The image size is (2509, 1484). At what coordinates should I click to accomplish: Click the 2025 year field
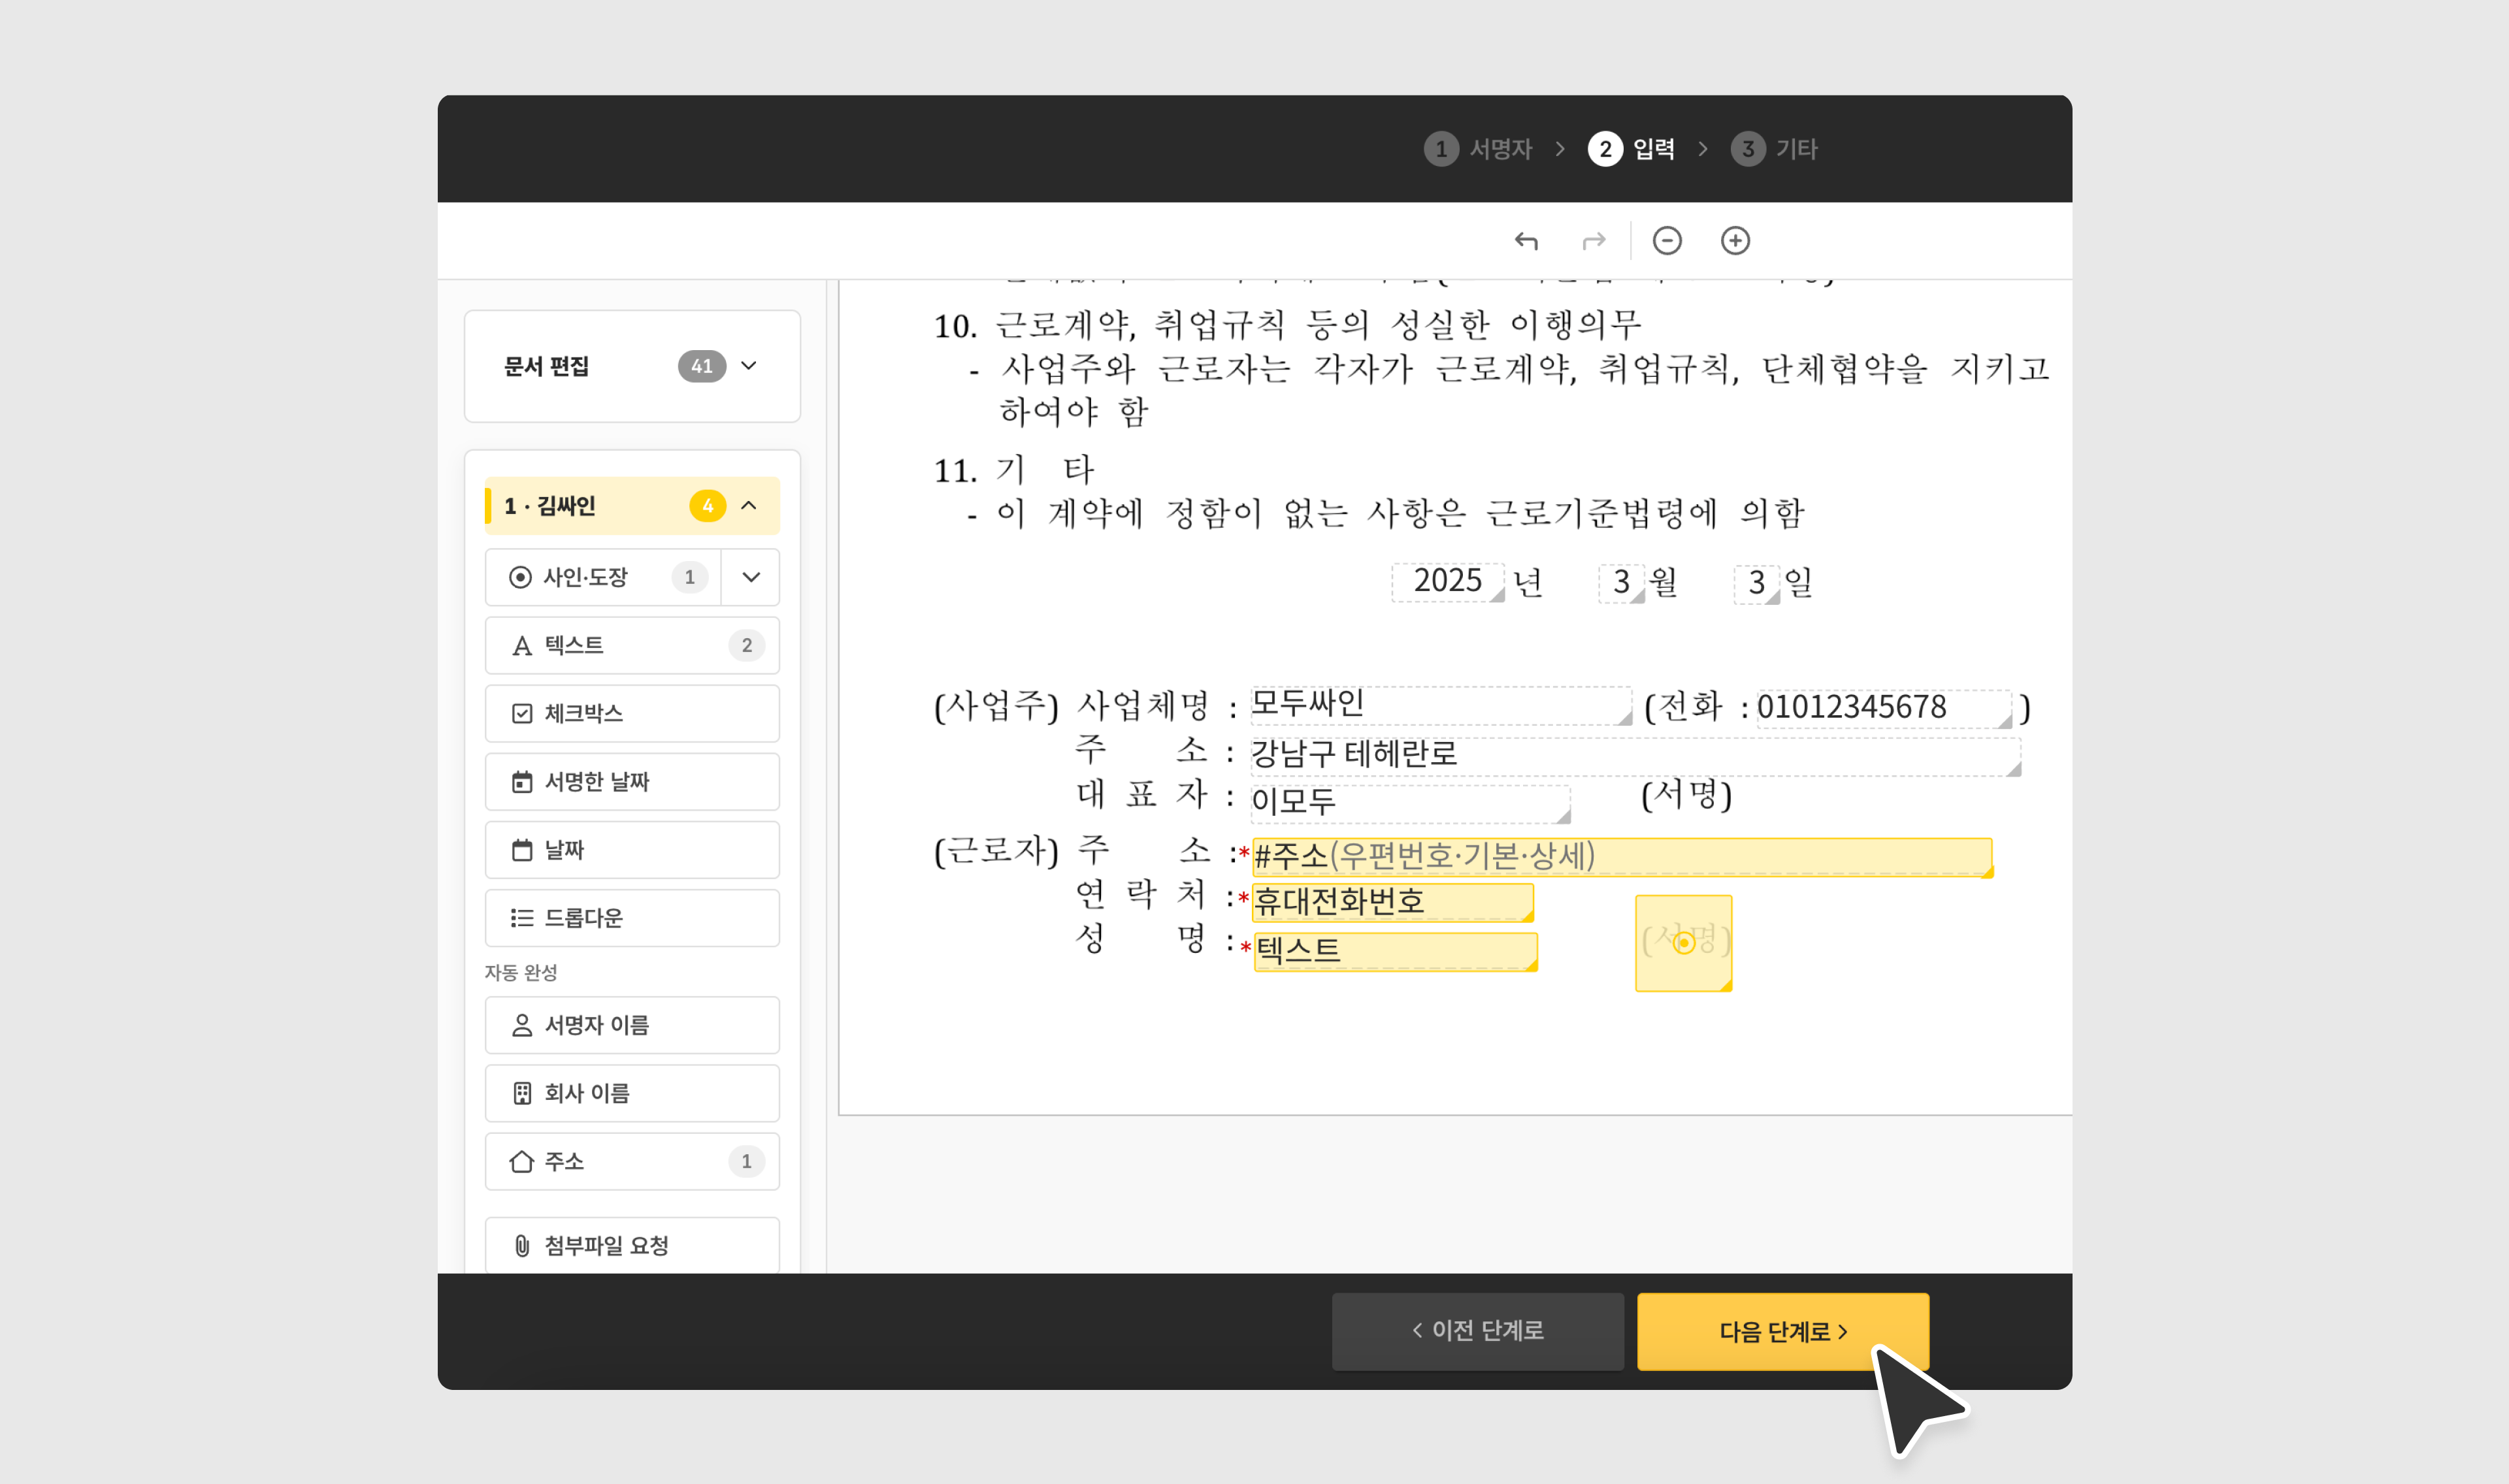[x=1447, y=582]
